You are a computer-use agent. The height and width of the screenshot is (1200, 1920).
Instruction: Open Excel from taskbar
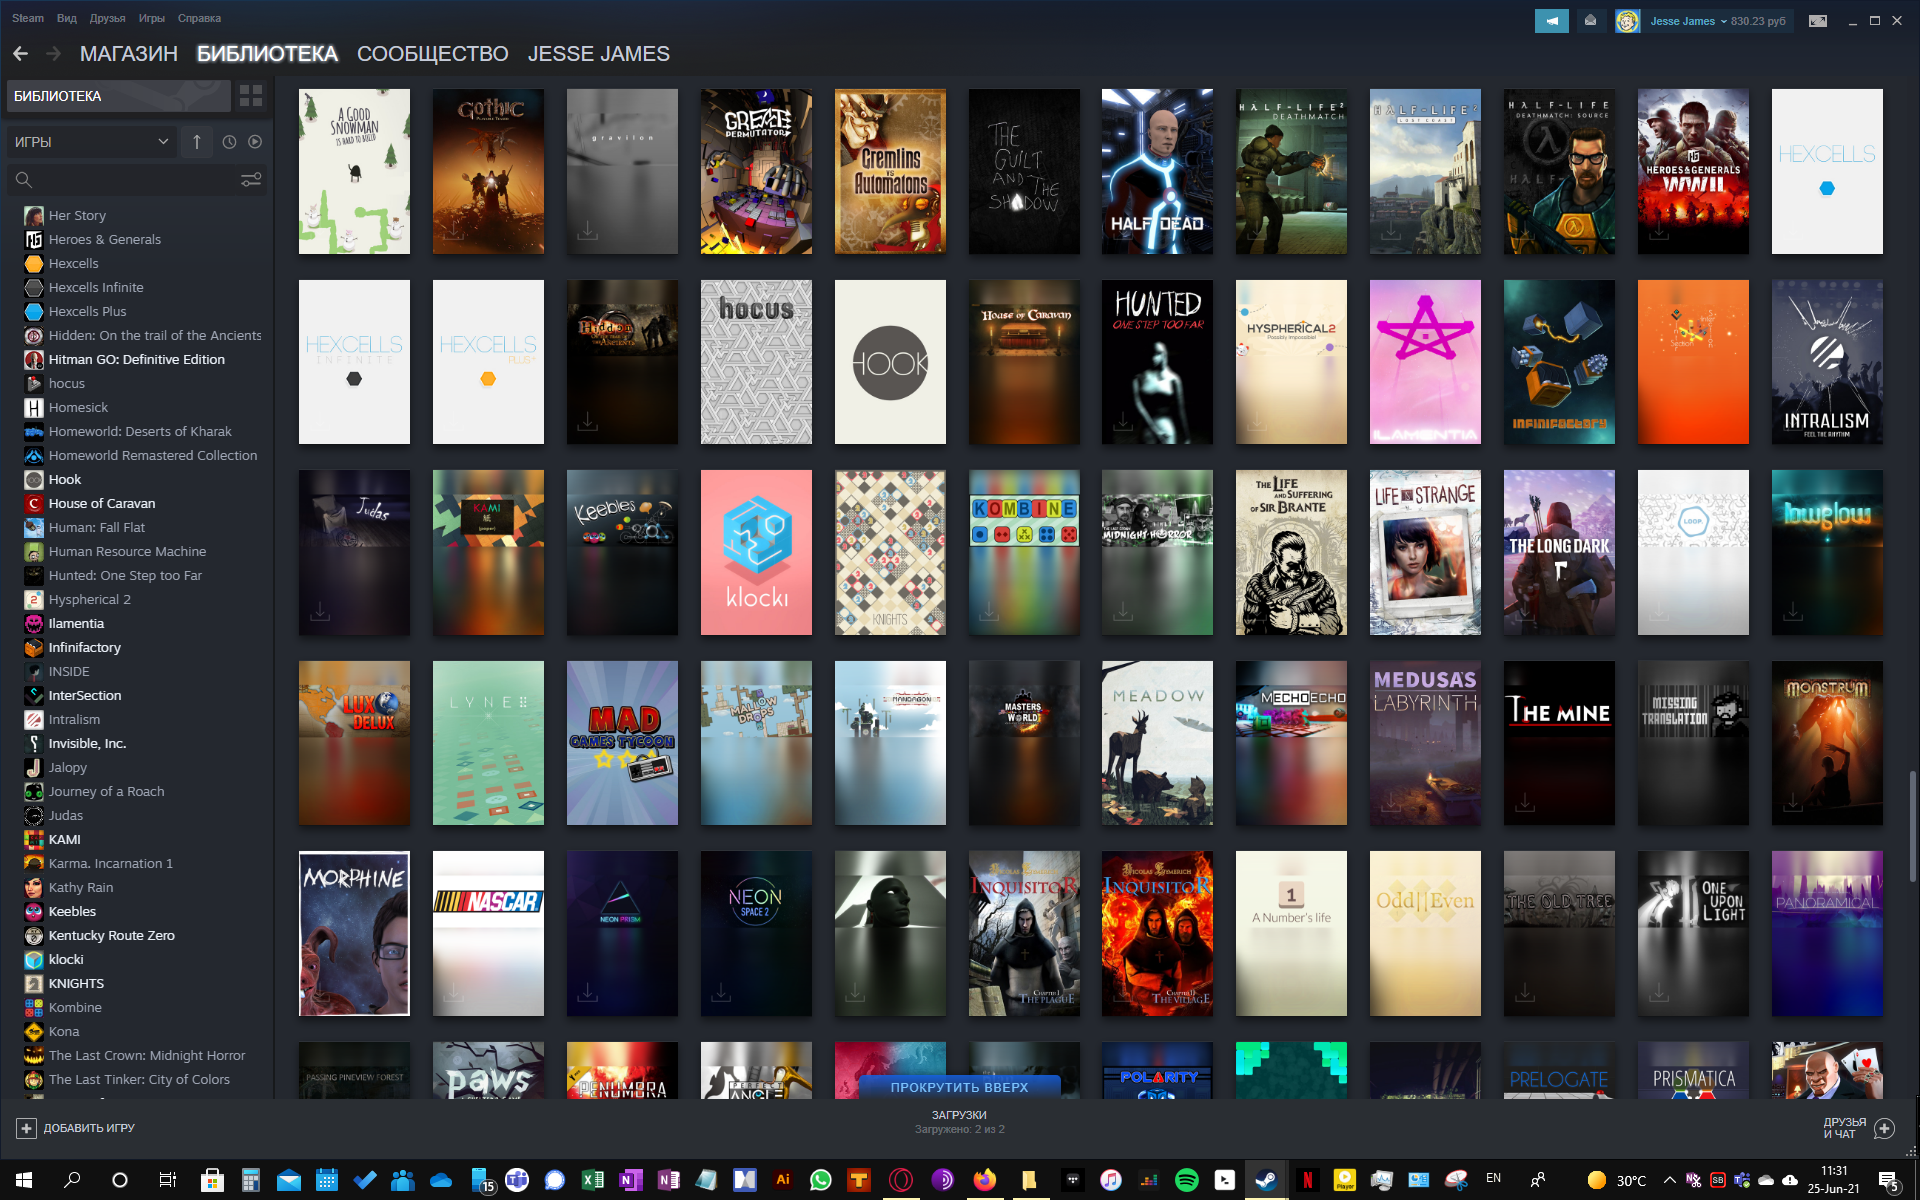(x=593, y=1180)
